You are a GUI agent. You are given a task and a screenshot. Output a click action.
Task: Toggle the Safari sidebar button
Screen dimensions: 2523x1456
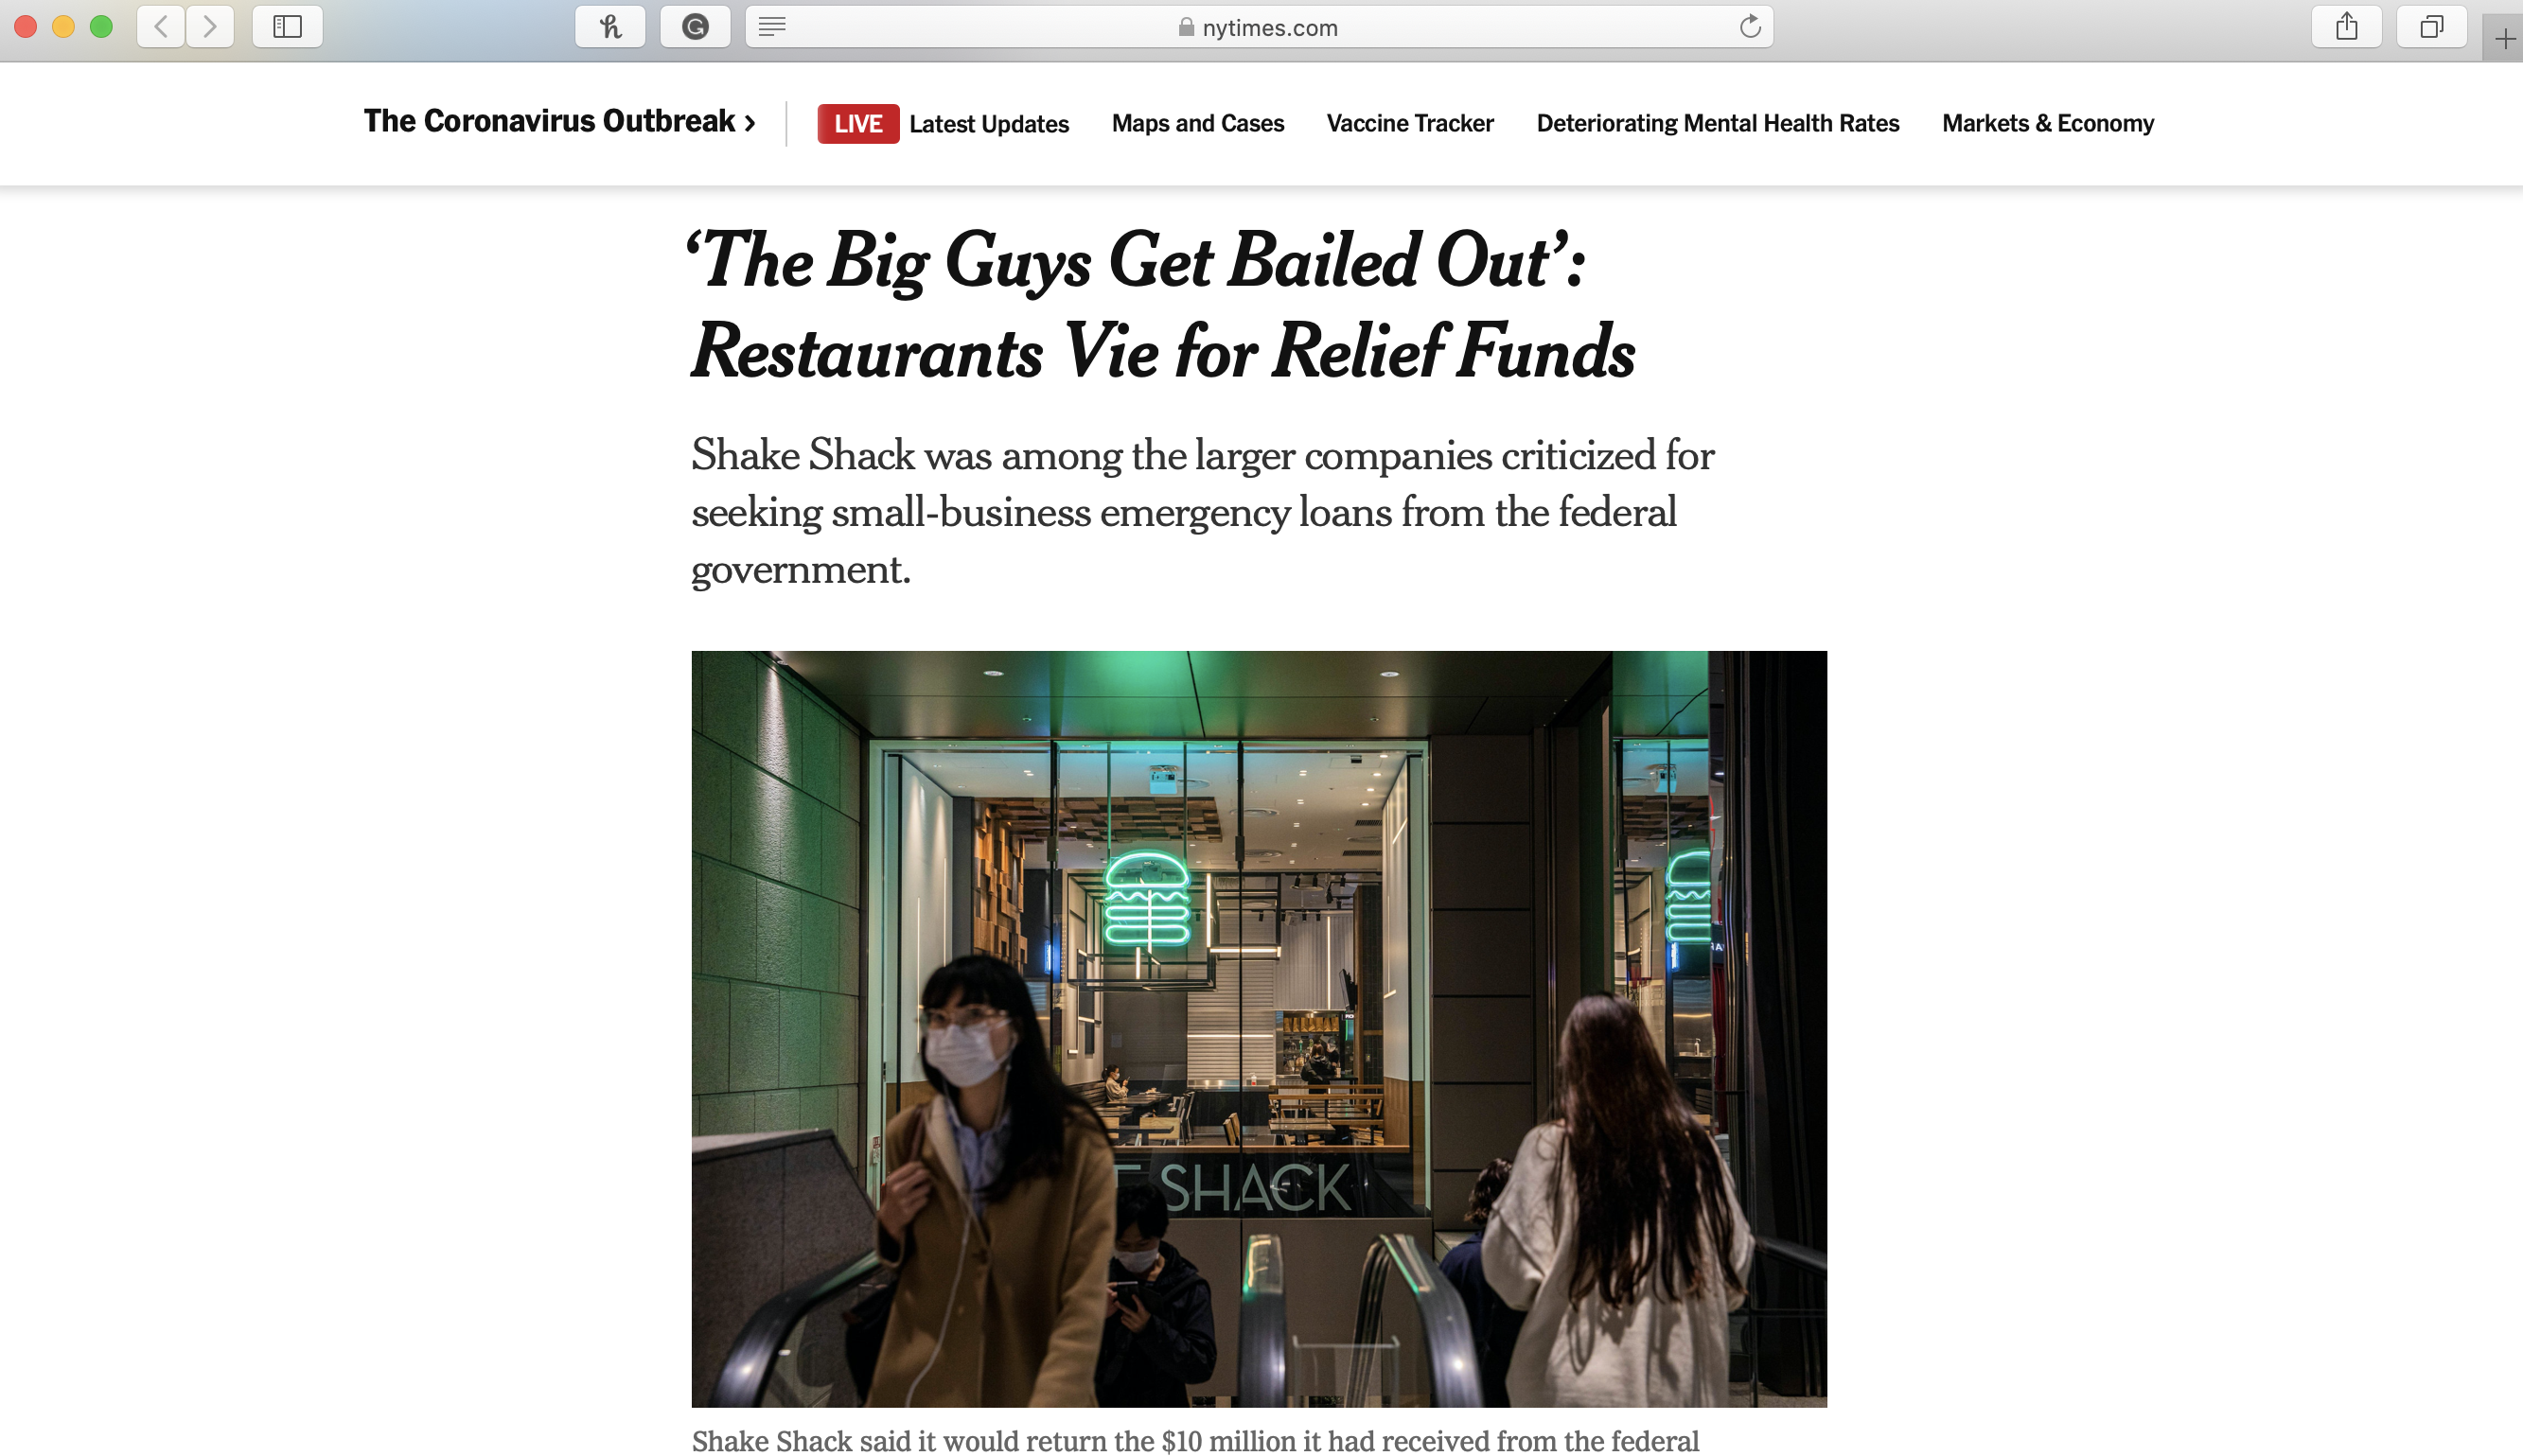pyautogui.click(x=287, y=27)
